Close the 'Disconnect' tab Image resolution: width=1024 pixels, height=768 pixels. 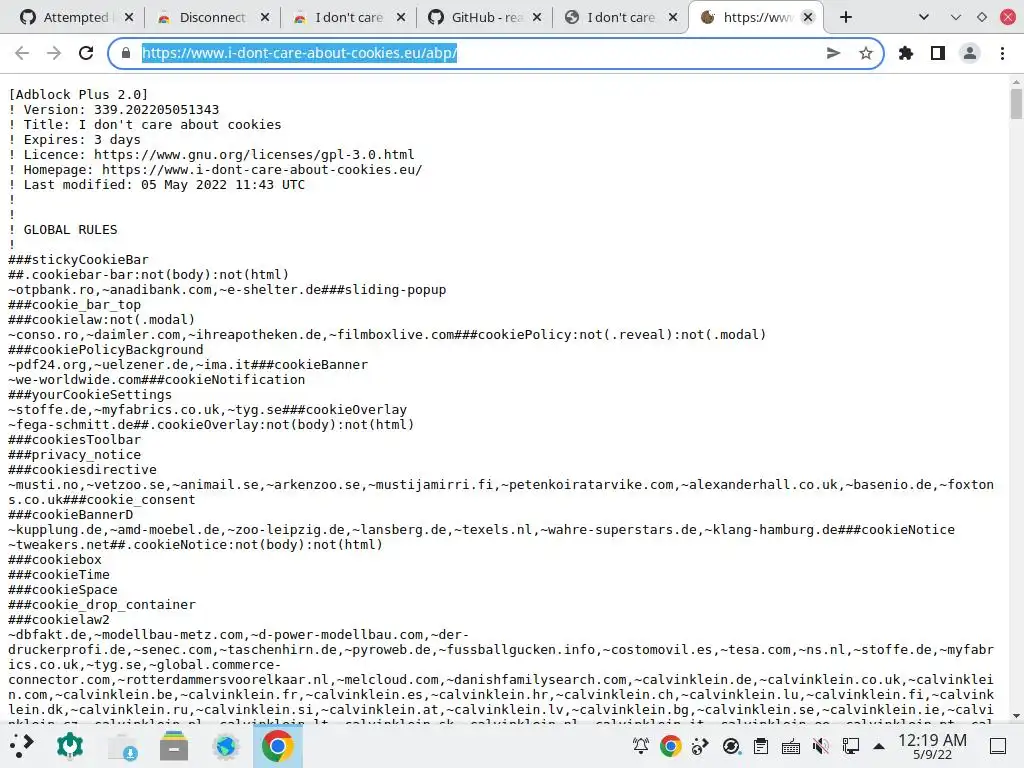click(x=265, y=17)
